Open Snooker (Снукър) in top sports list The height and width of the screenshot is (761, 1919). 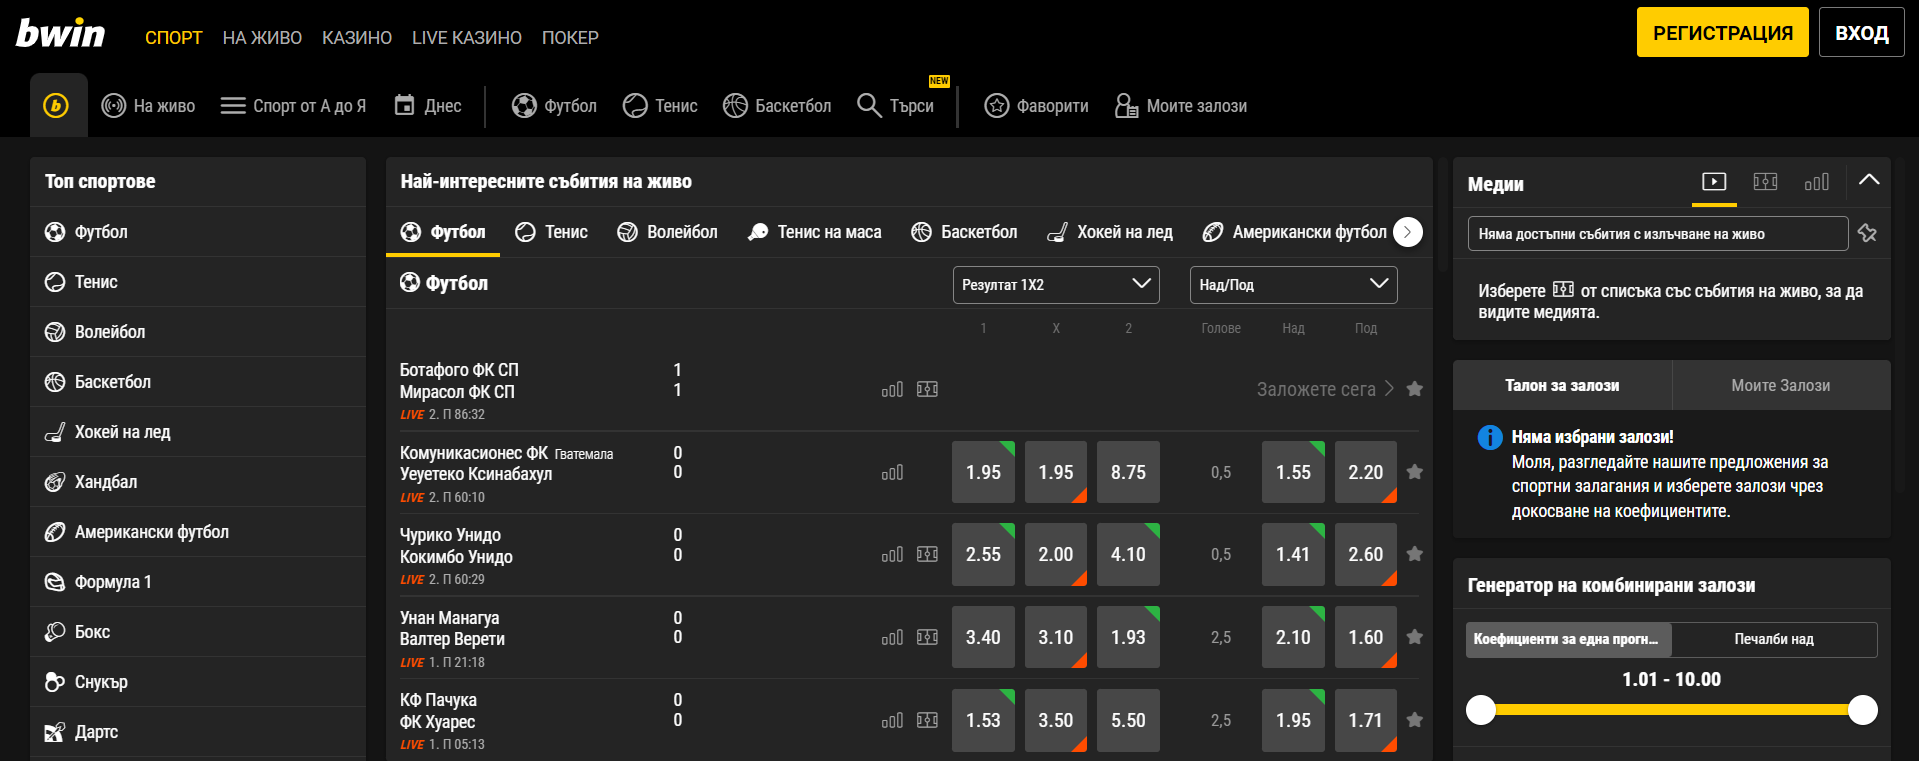(x=198, y=682)
